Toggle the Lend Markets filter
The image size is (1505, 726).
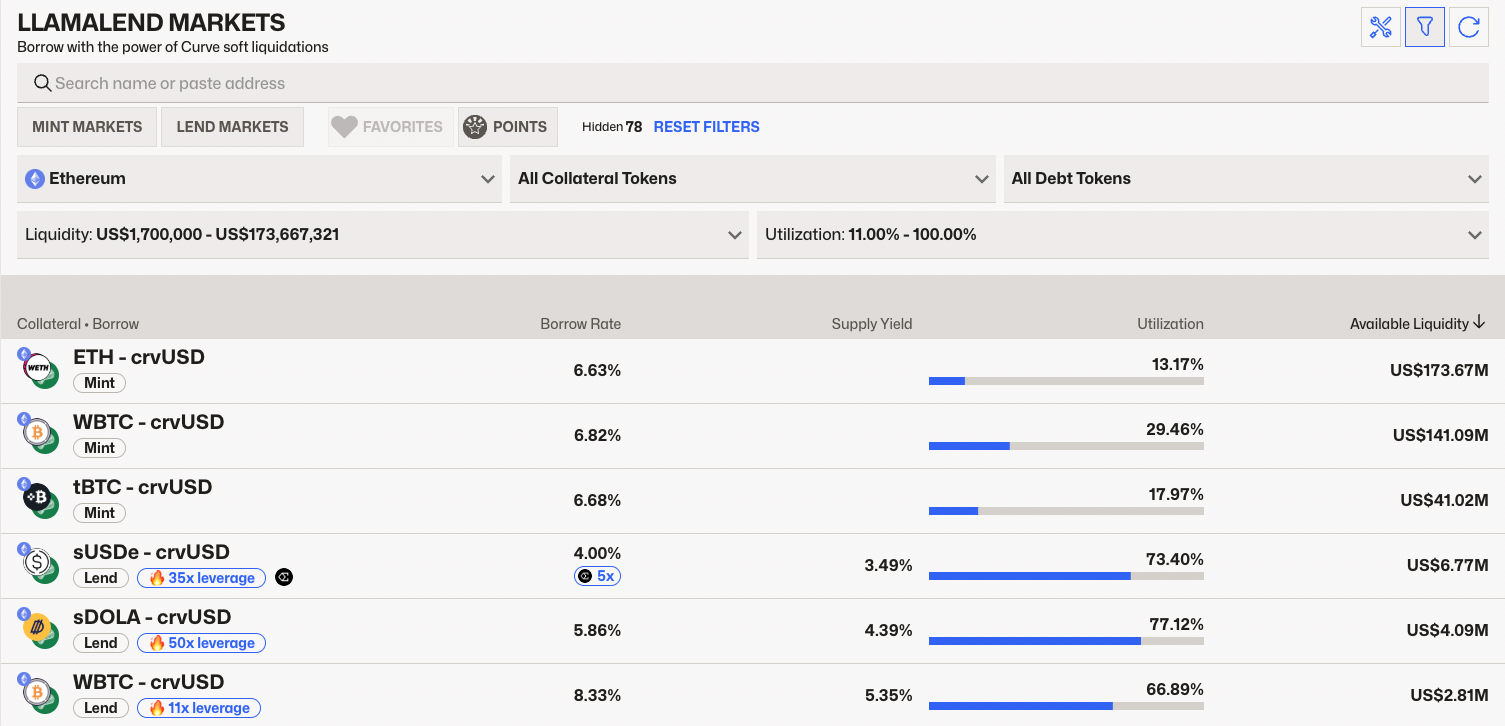(x=232, y=127)
